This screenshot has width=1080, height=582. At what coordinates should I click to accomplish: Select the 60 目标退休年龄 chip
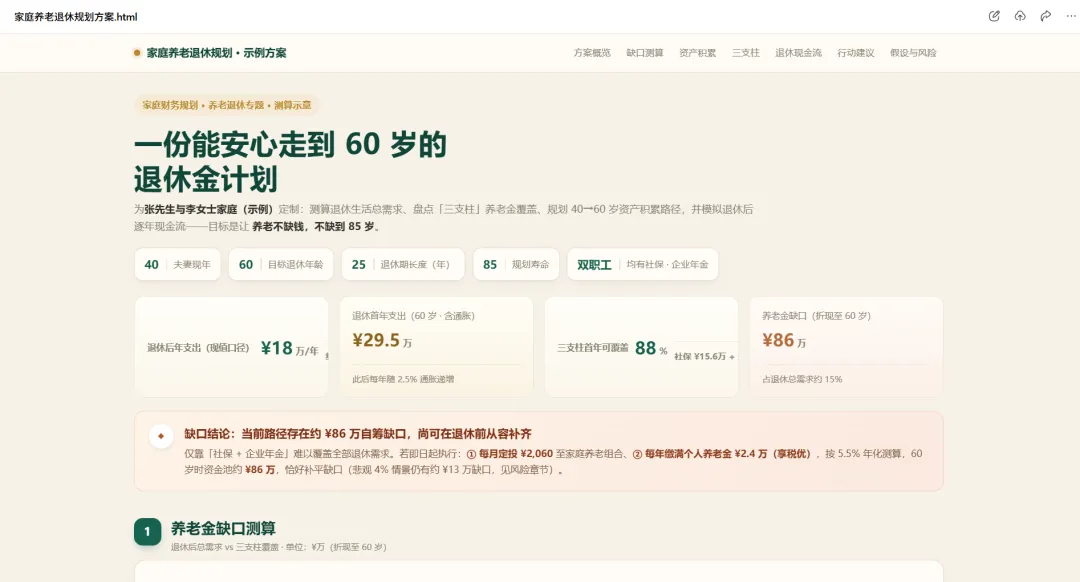[281, 264]
